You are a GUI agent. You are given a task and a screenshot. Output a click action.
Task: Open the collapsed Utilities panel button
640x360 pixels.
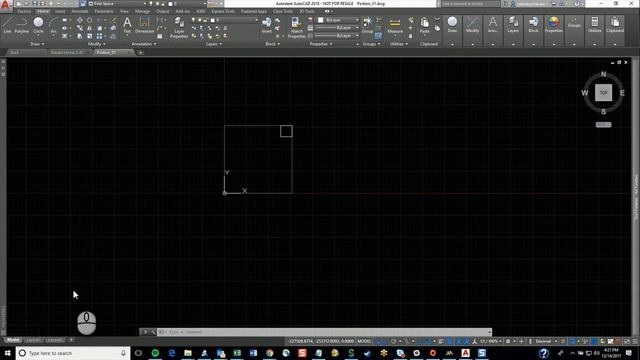pyautogui.click(x=595, y=31)
